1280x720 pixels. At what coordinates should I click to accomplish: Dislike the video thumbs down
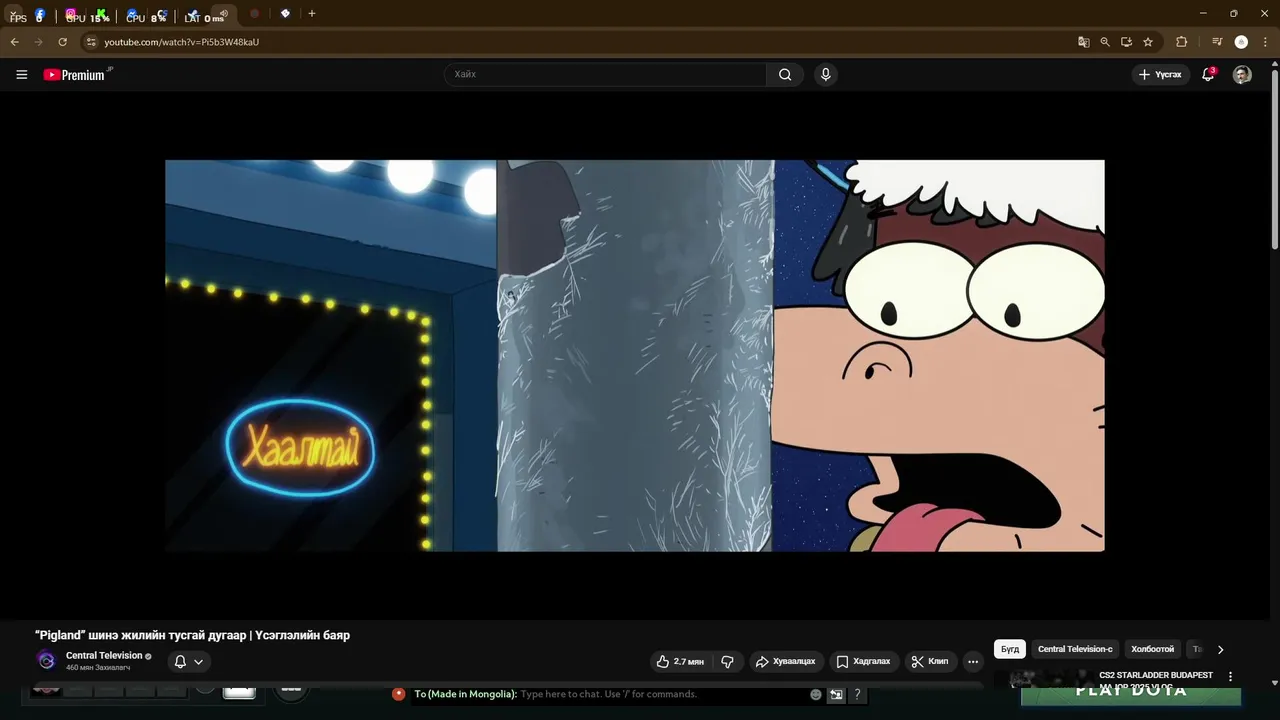click(x=727, y=661)
